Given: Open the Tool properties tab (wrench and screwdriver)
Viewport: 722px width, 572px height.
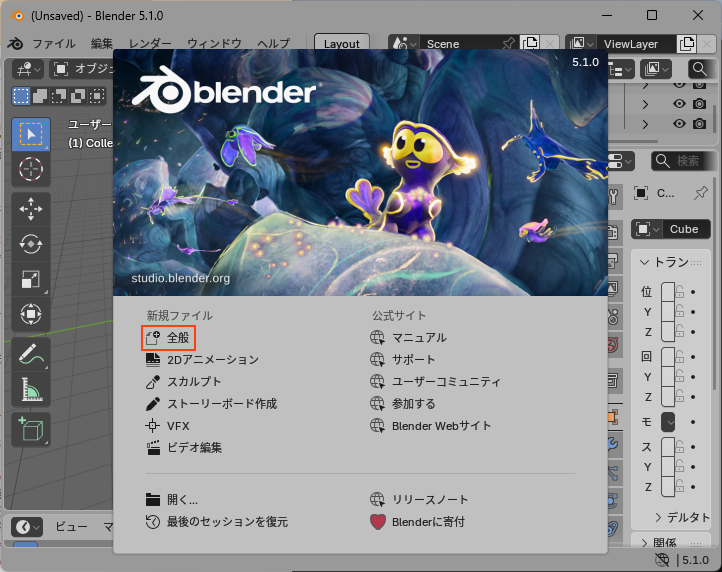Looking at the screenshot, I should pyautogui.click(x=613, y=196).
